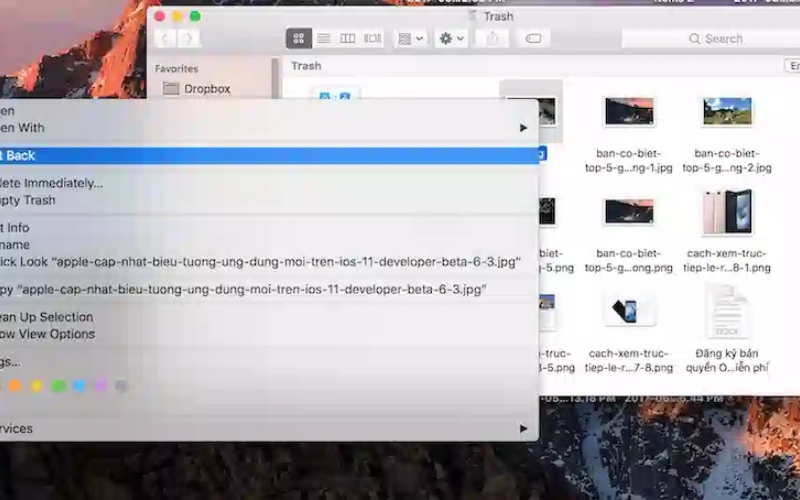Apply the purple tag color
Viewport: 800px width, 500px height.
coord(100,386)
